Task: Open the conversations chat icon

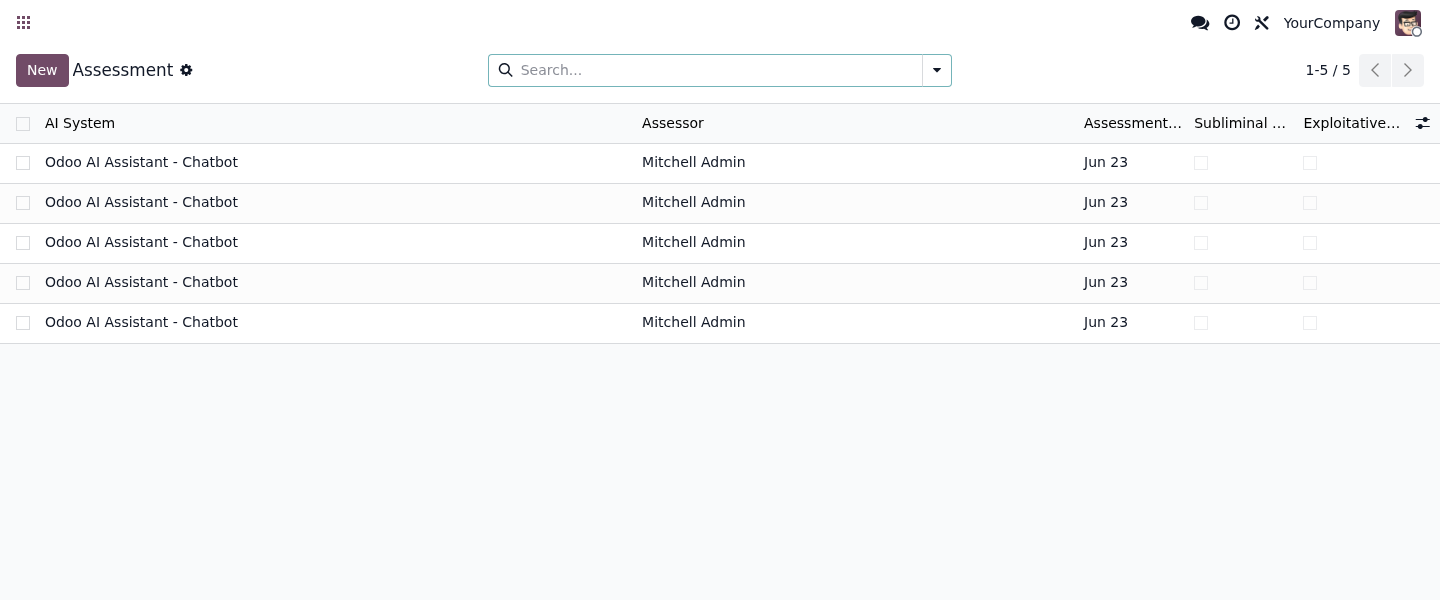Action: point(1200,23)
